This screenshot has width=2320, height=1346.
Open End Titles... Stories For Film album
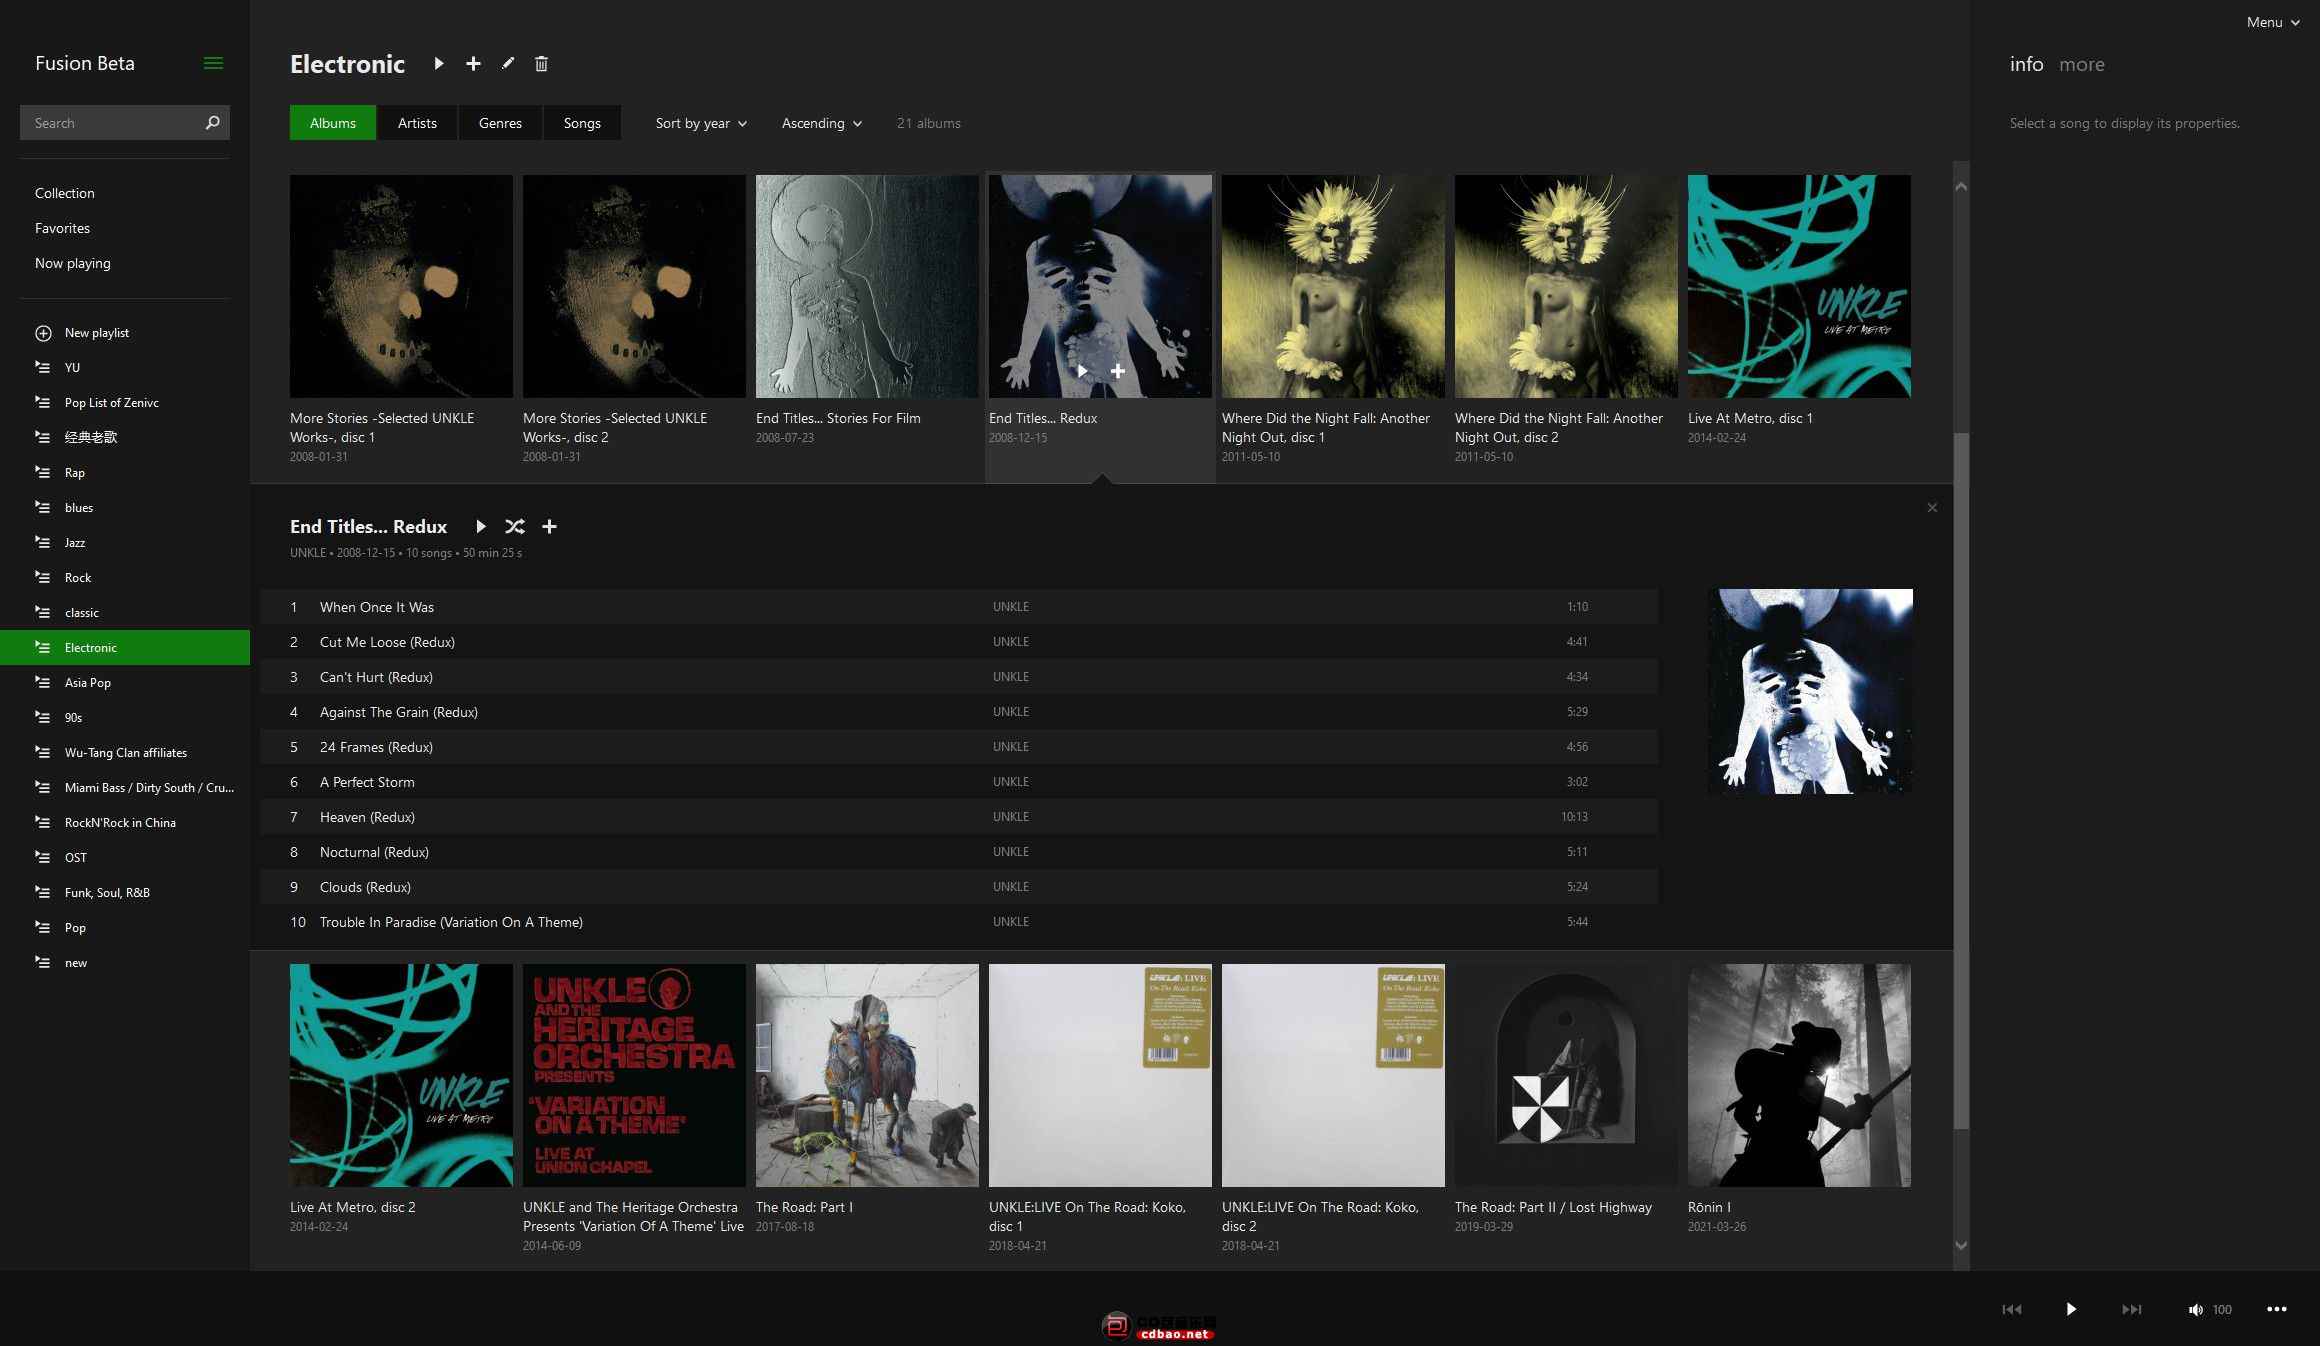pyautogui.click(x=867, y=287)
